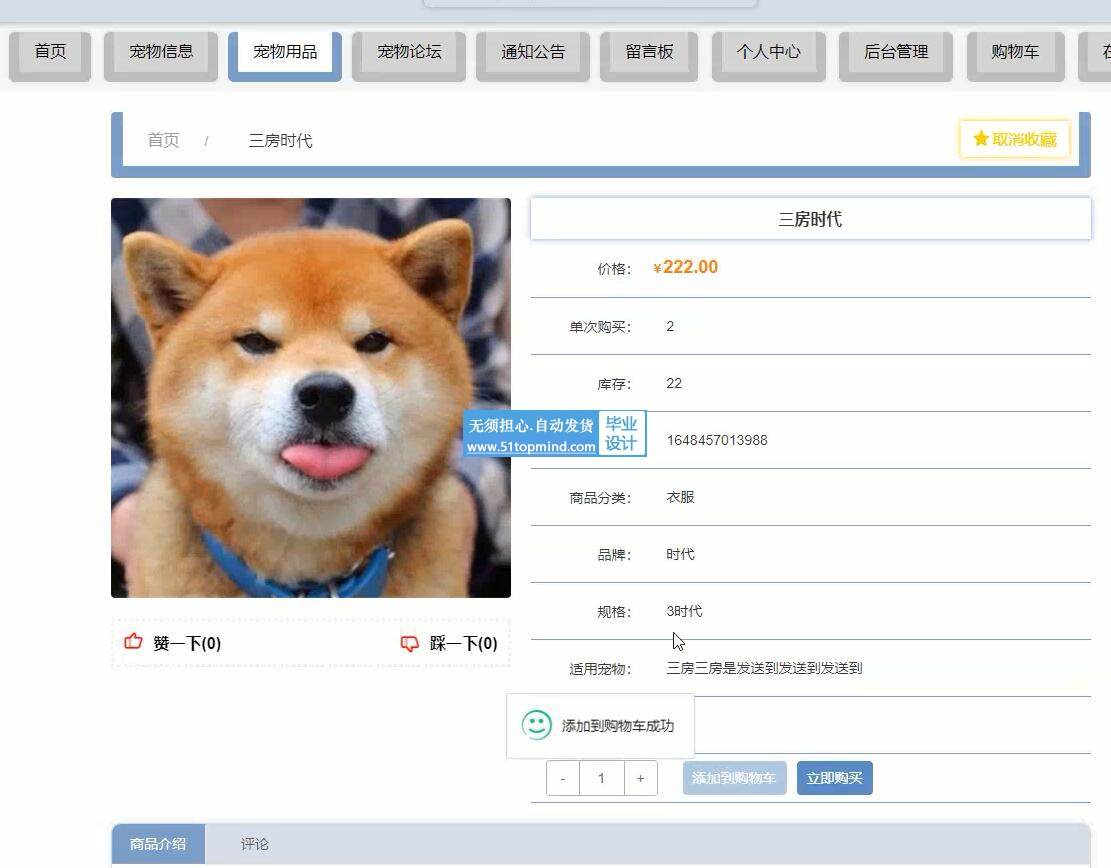The height and width of the screenshot is (868, 1111).
Task: Navigate to 留言板
Action: pyautogui.click(x=649, y=52)
